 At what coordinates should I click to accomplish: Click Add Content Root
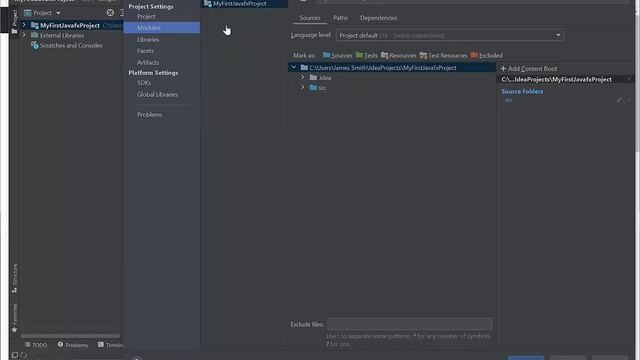click(529, 69)
